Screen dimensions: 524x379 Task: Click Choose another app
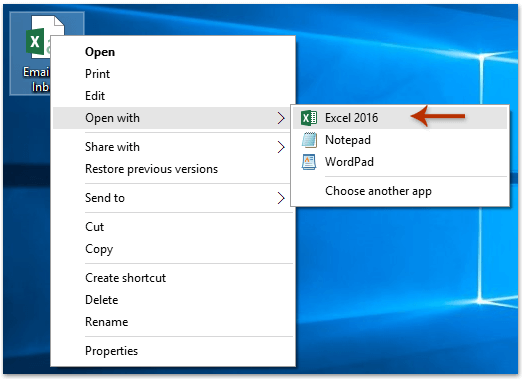[400, 191]
